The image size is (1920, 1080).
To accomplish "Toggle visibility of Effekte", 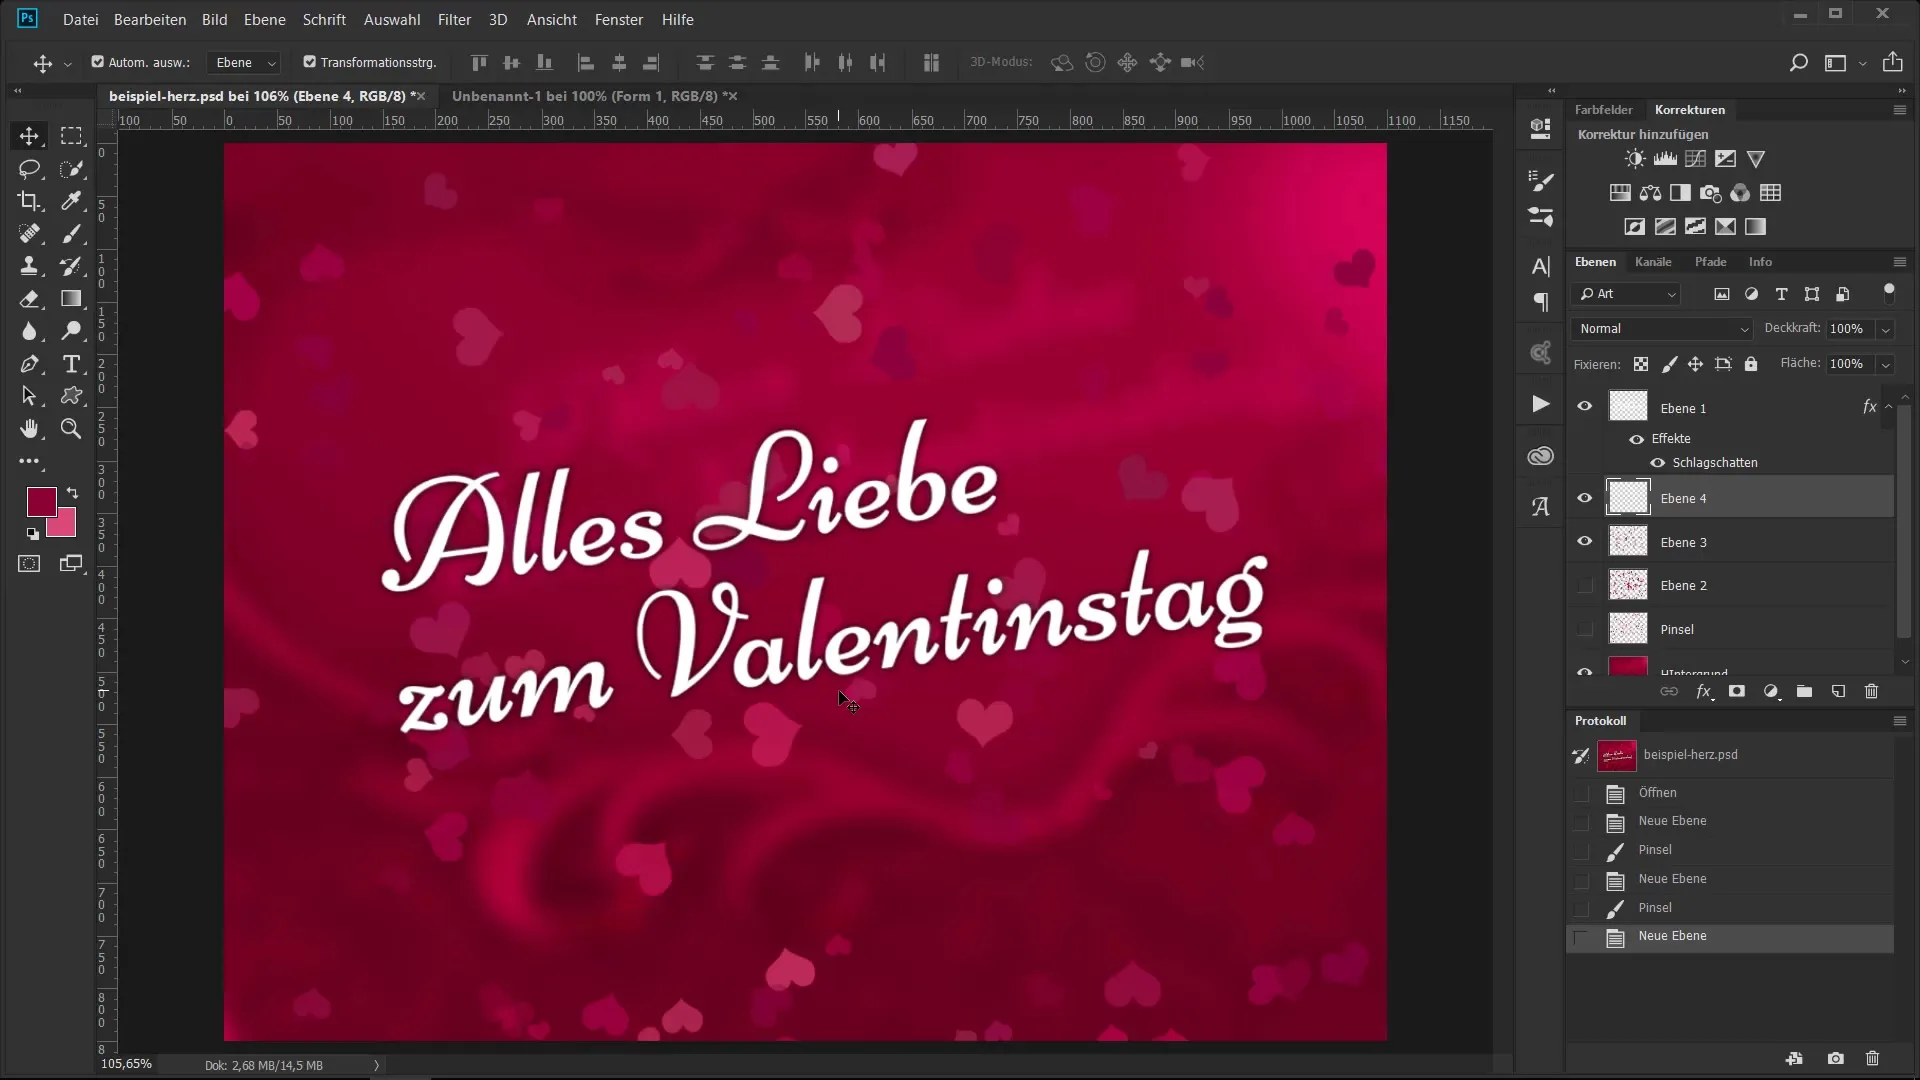I will [1637, 439].
